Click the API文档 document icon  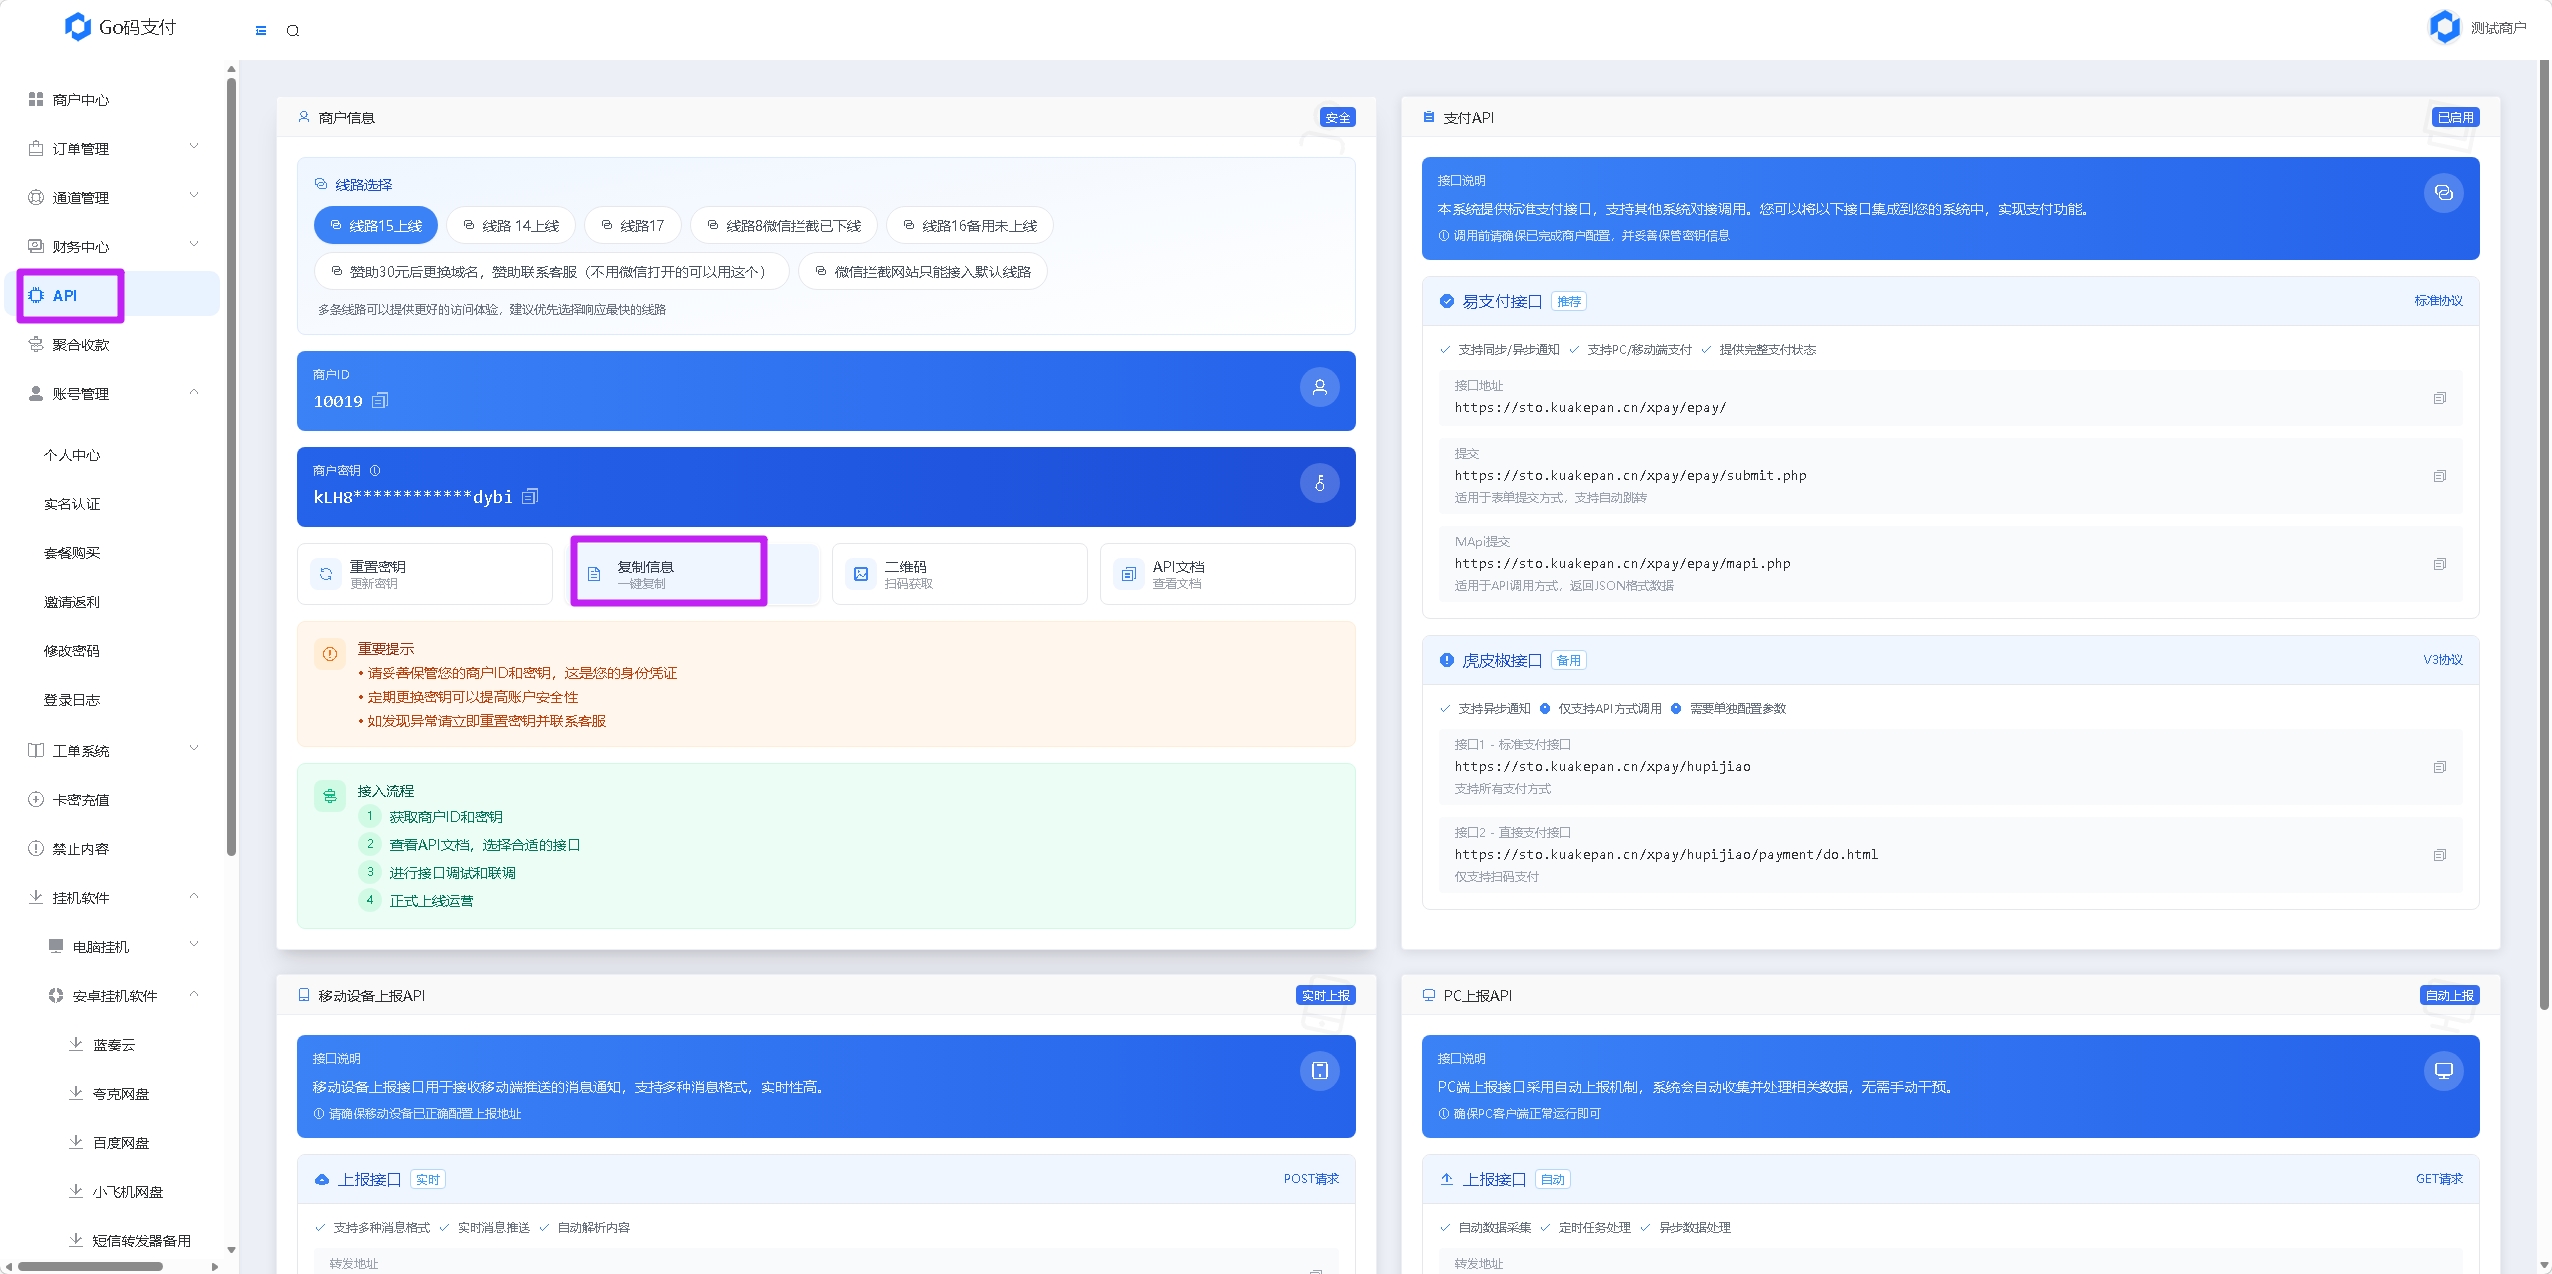(x=1129, y=574)
